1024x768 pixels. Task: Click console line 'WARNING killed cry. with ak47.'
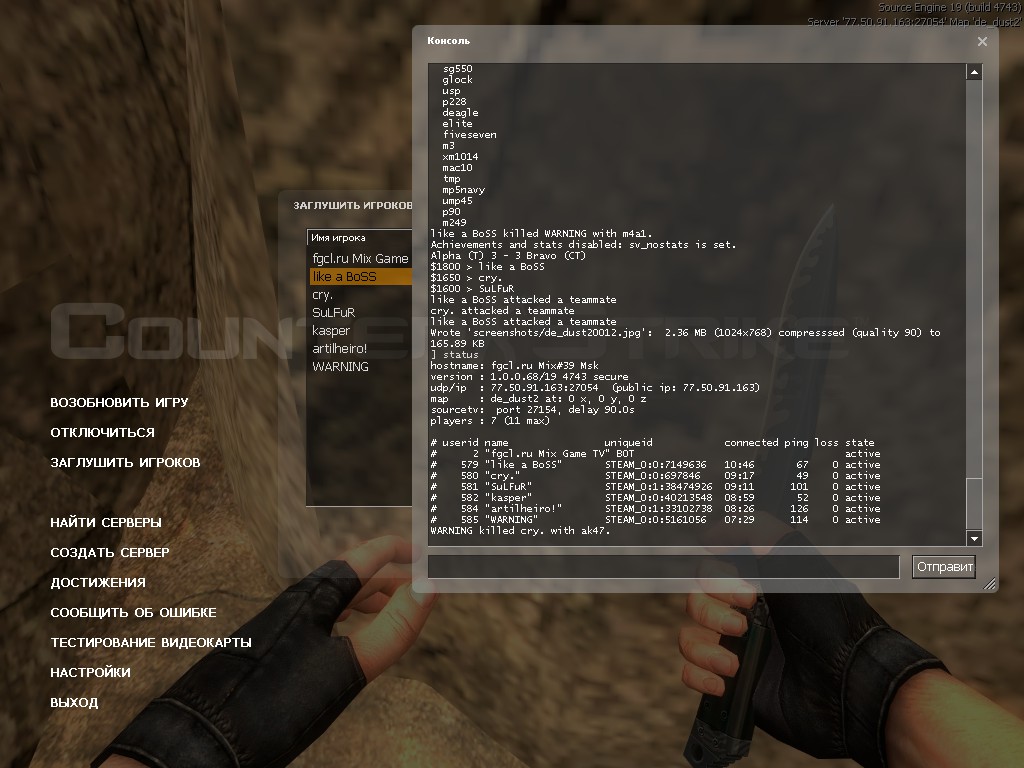[520, 531]
